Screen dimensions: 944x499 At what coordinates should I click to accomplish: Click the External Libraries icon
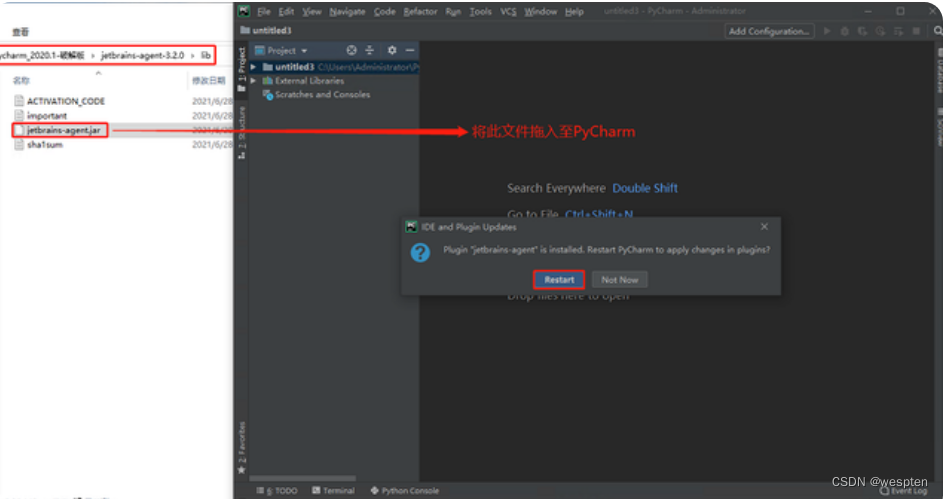point(267,81)
